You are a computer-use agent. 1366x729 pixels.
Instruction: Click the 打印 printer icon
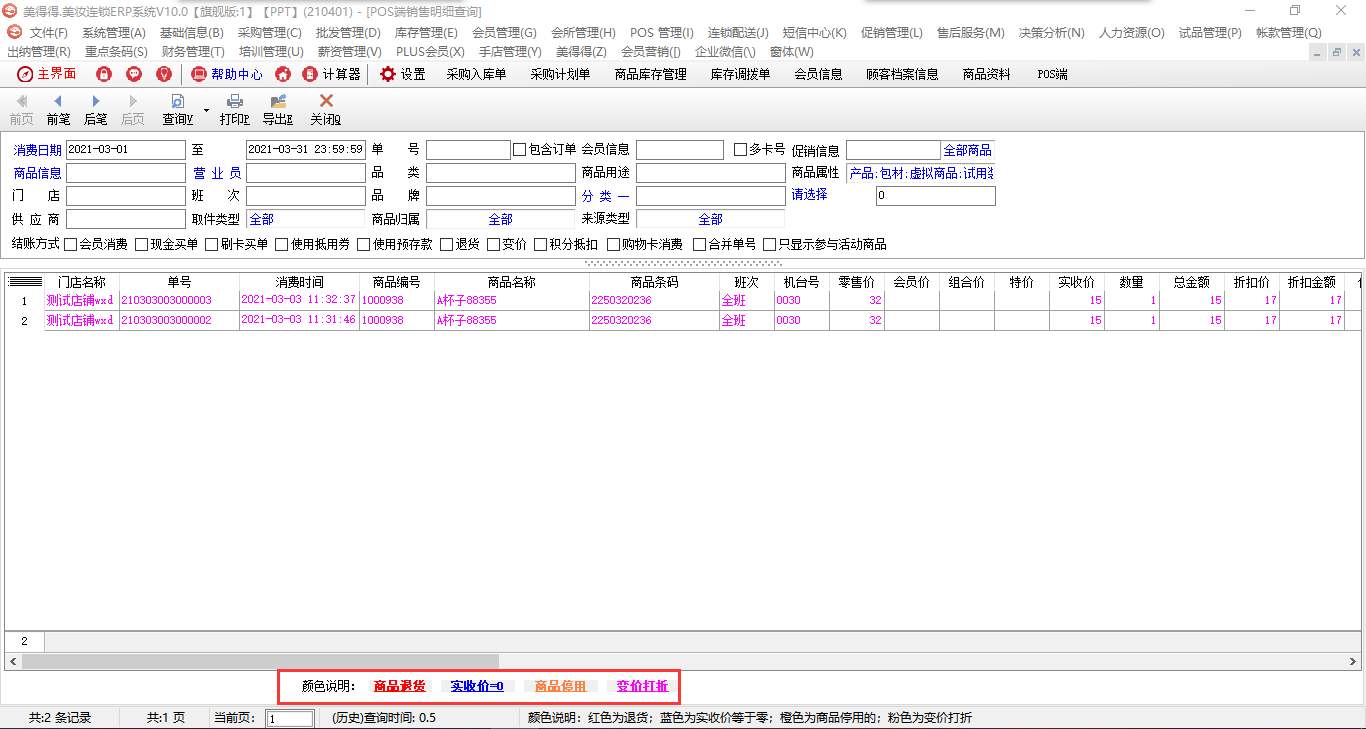(x=235, y=101)
